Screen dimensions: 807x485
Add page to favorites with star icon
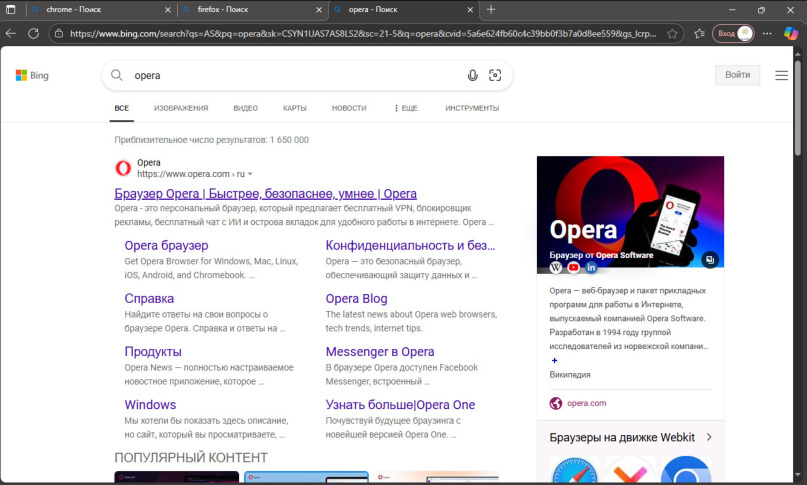tap(673, 33)
